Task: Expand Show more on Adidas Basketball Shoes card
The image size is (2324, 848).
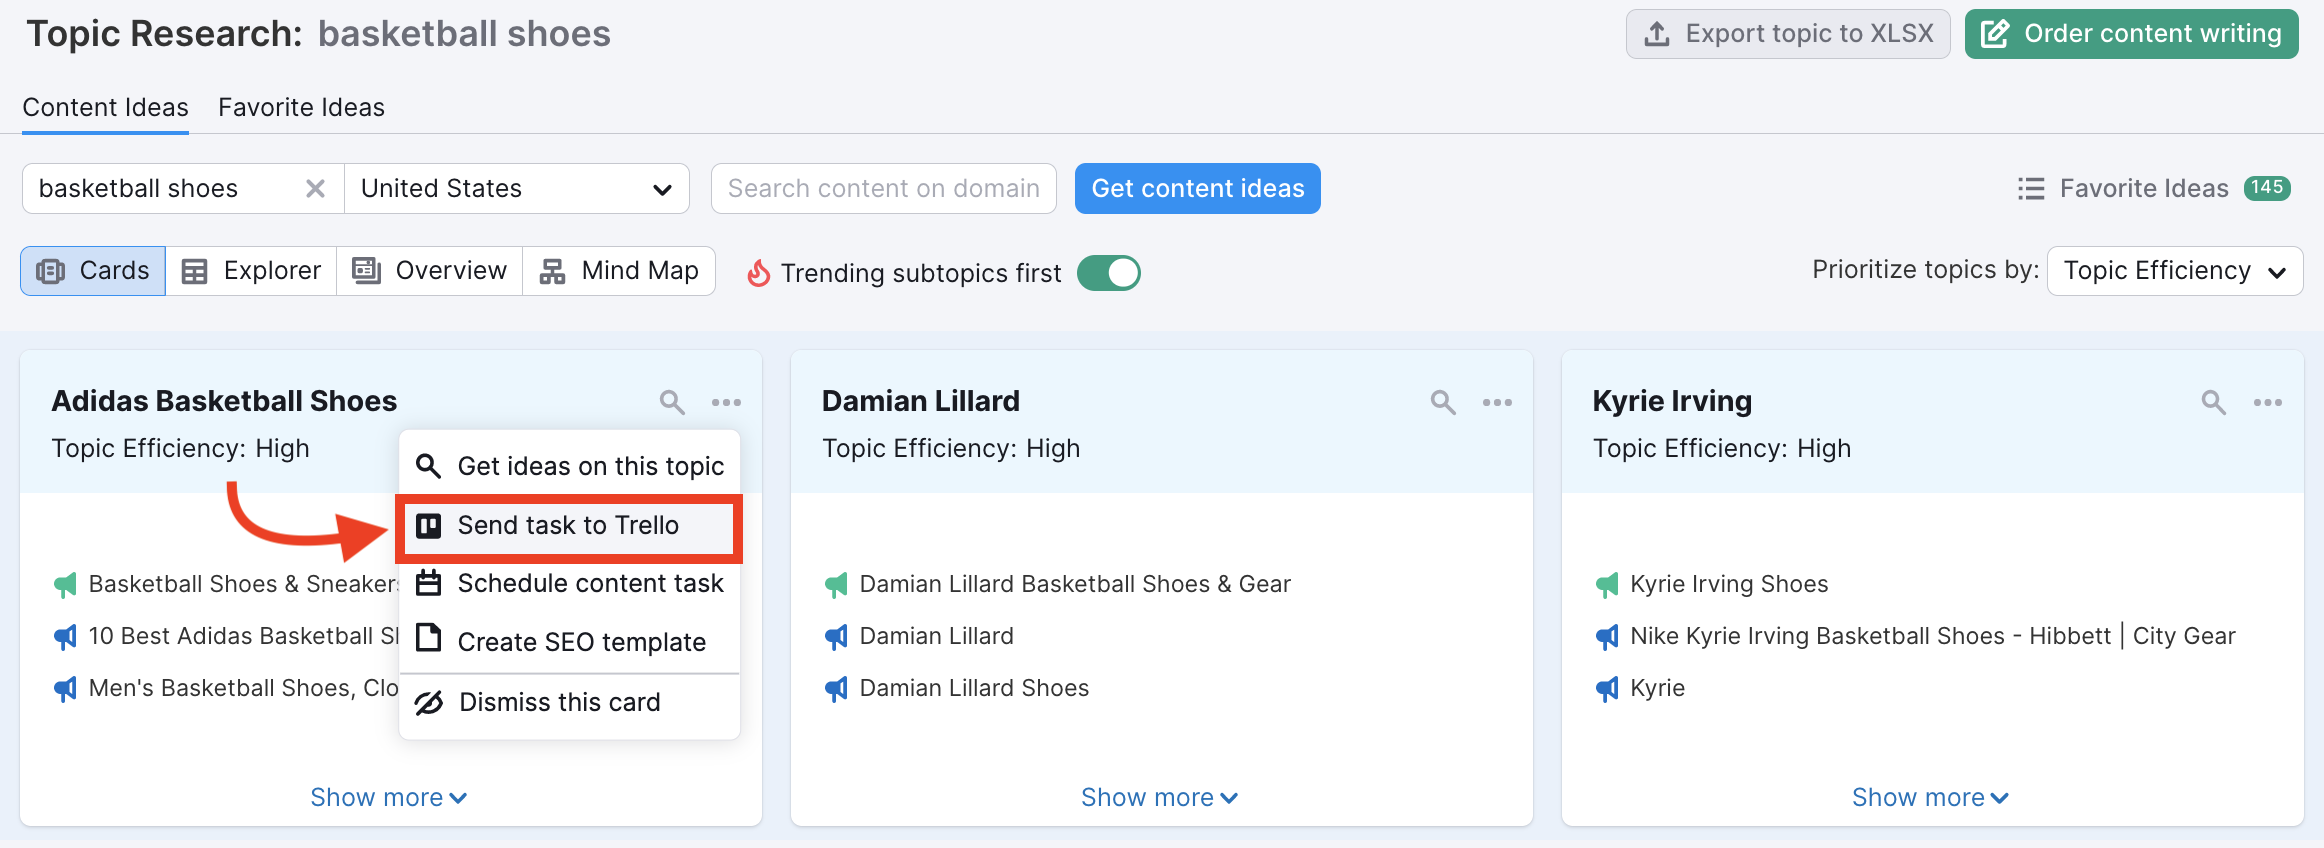Action: tap(388, 797)
